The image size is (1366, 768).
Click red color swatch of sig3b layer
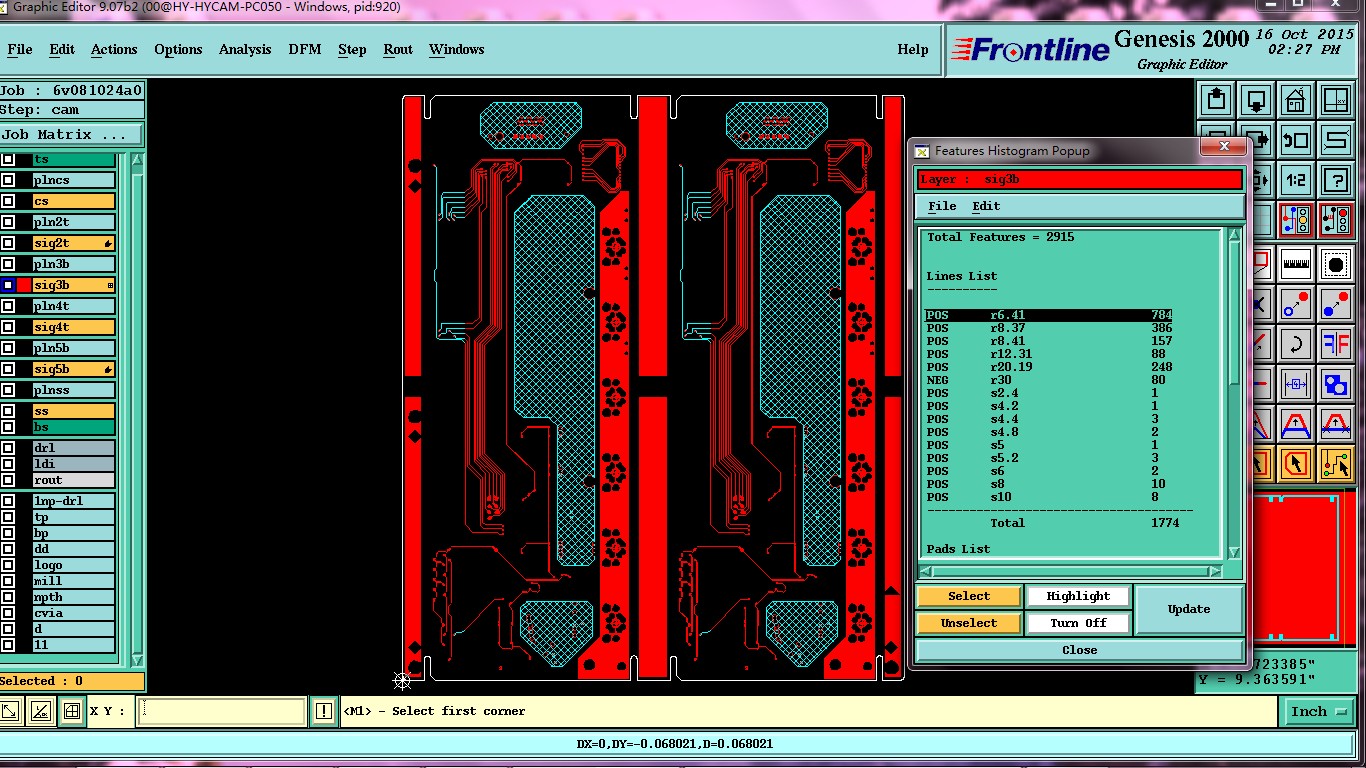click(x=24, y=285)
